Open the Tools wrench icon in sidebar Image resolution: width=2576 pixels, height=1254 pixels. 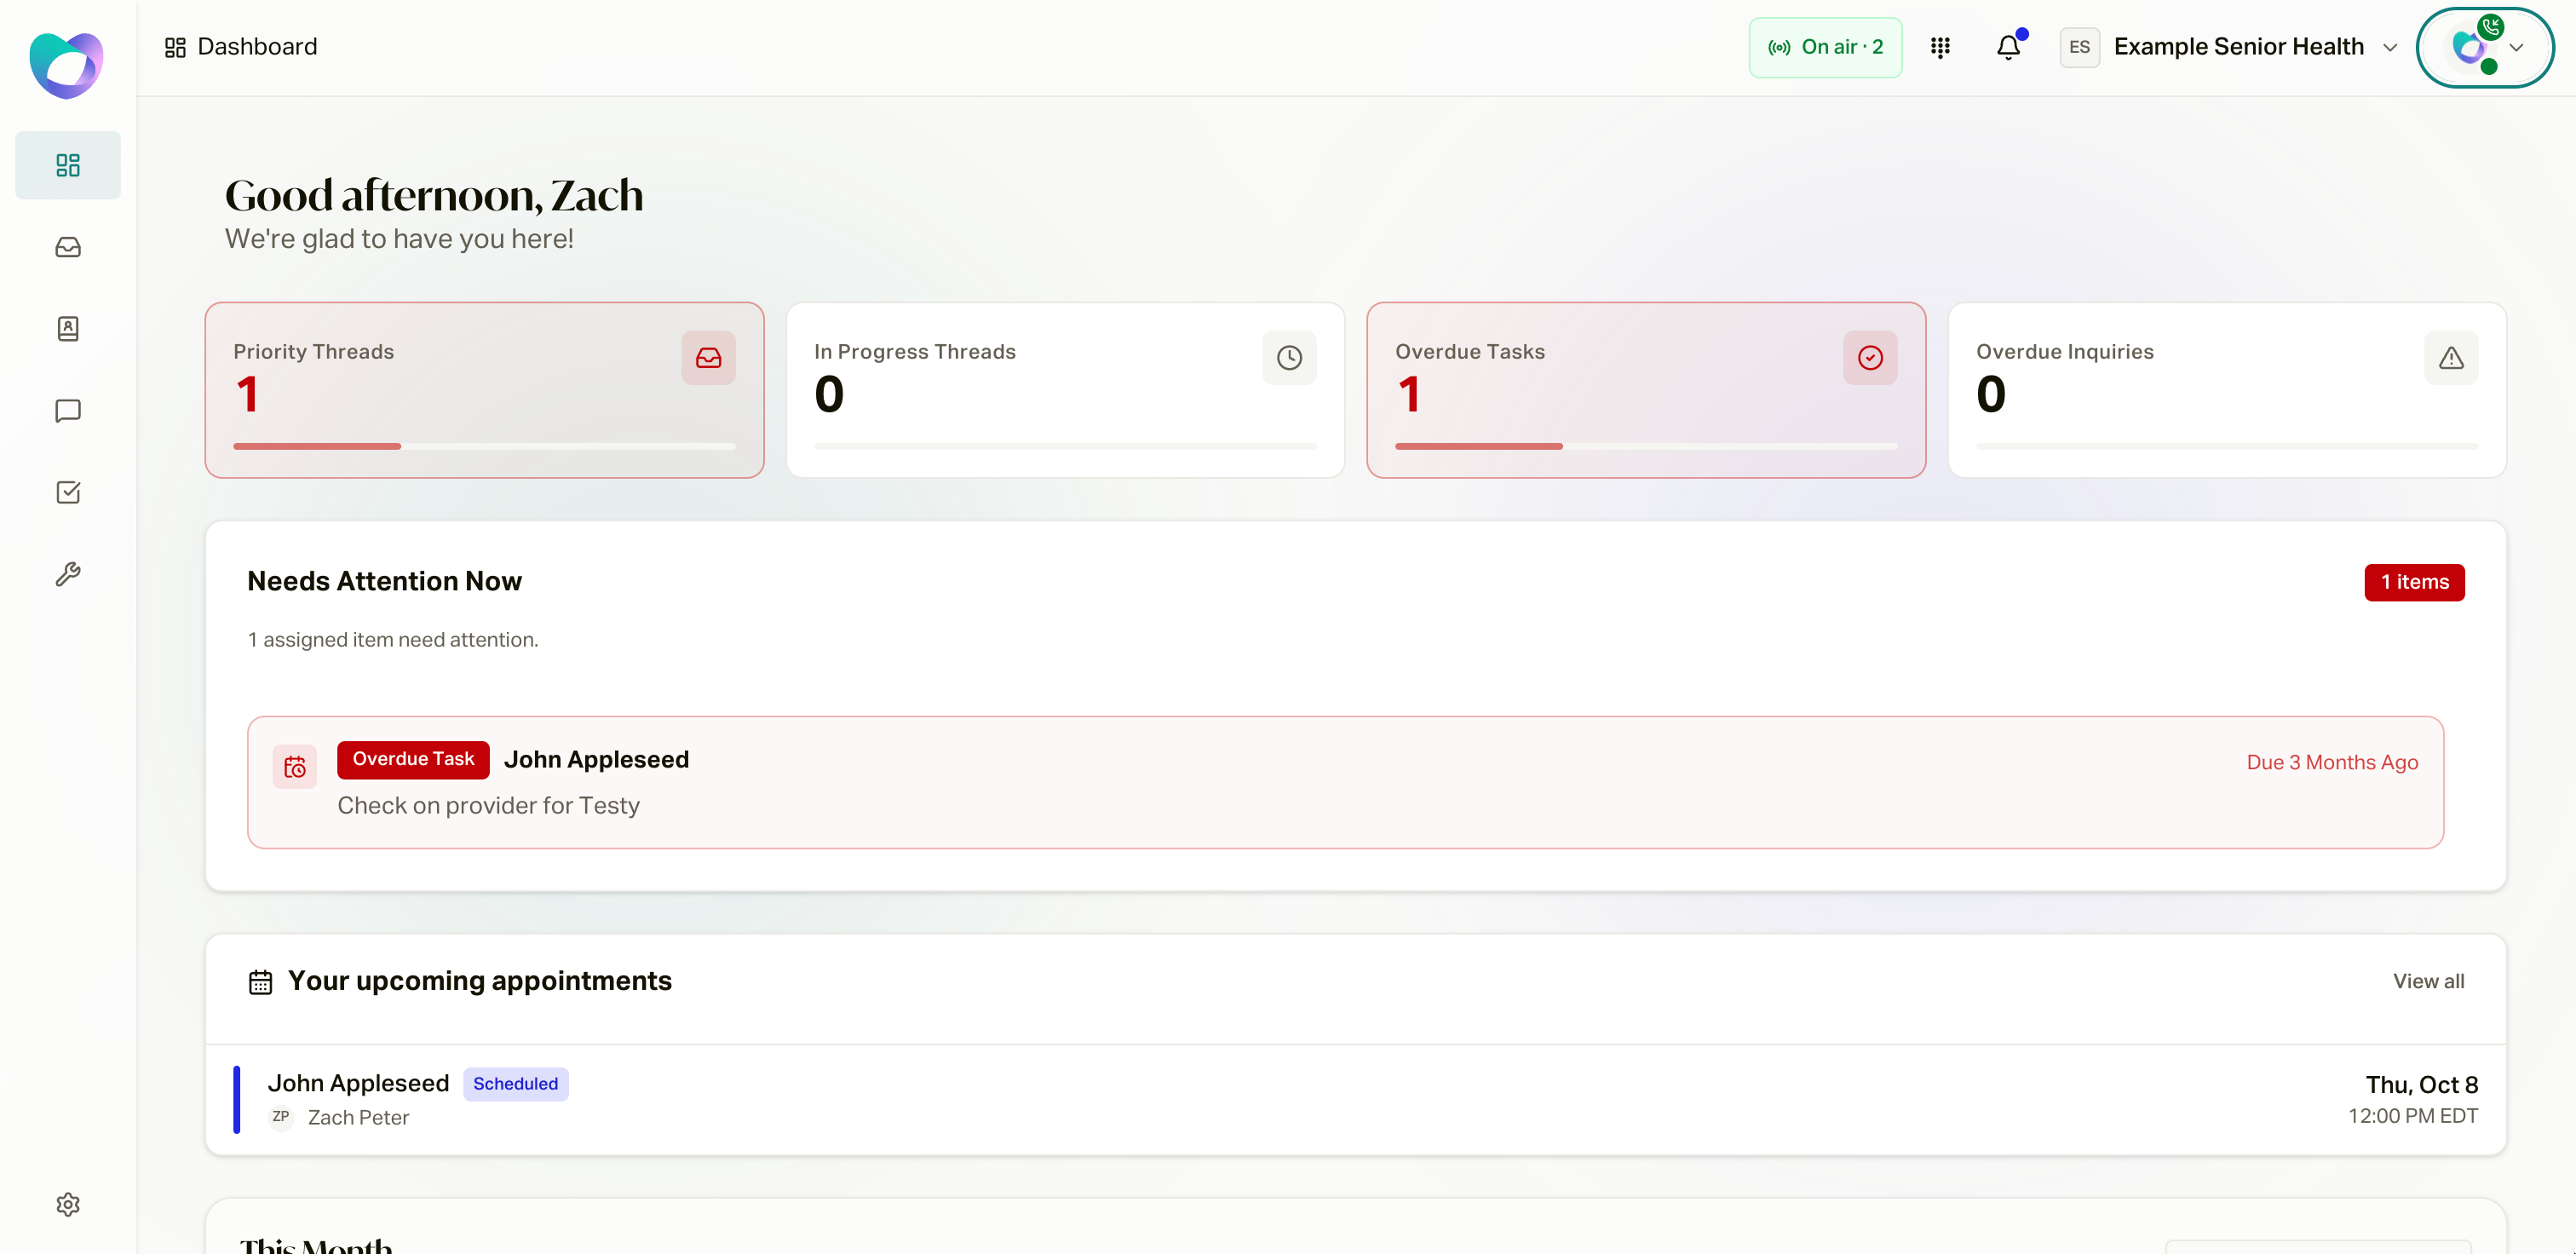tap(68, 574)
